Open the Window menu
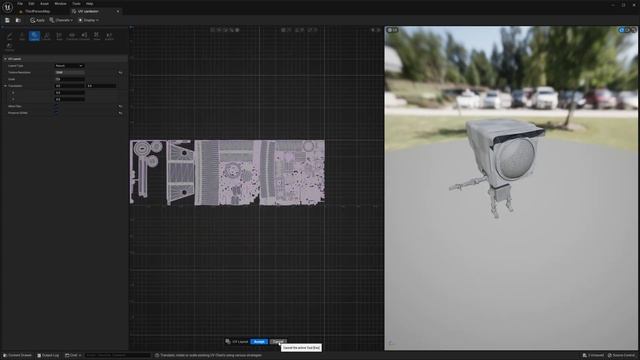Image resolution: width=640 pixels, height=360 pixels. (60, 4)
